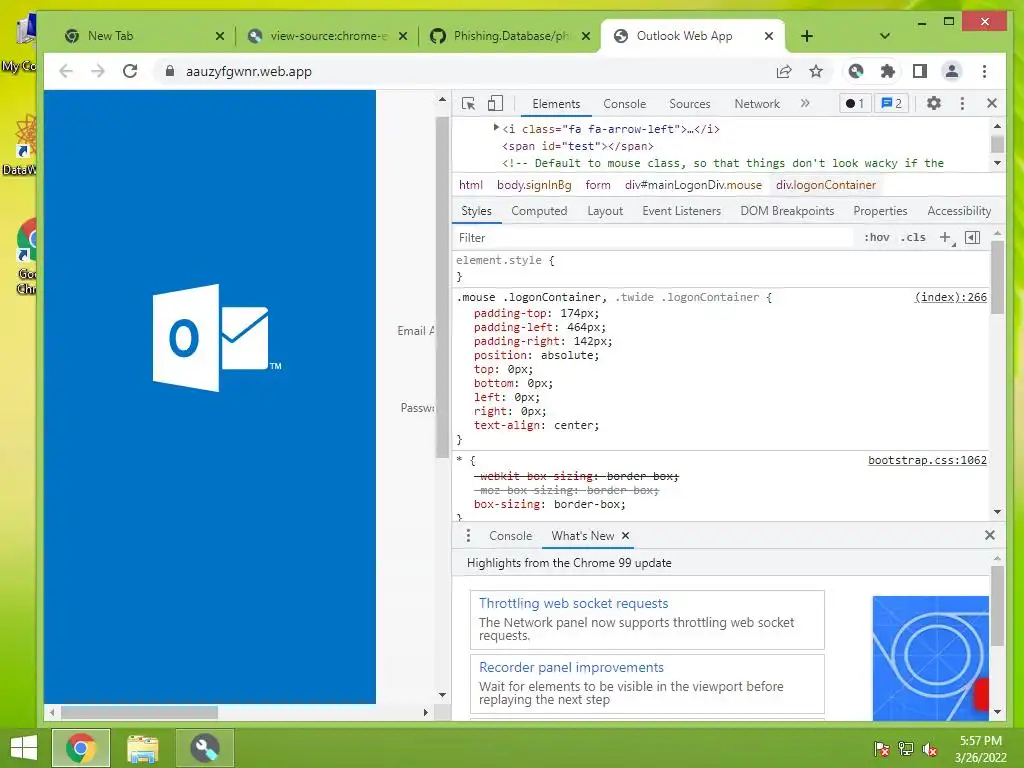Open Throttling web socket requests link

[573, 603]
